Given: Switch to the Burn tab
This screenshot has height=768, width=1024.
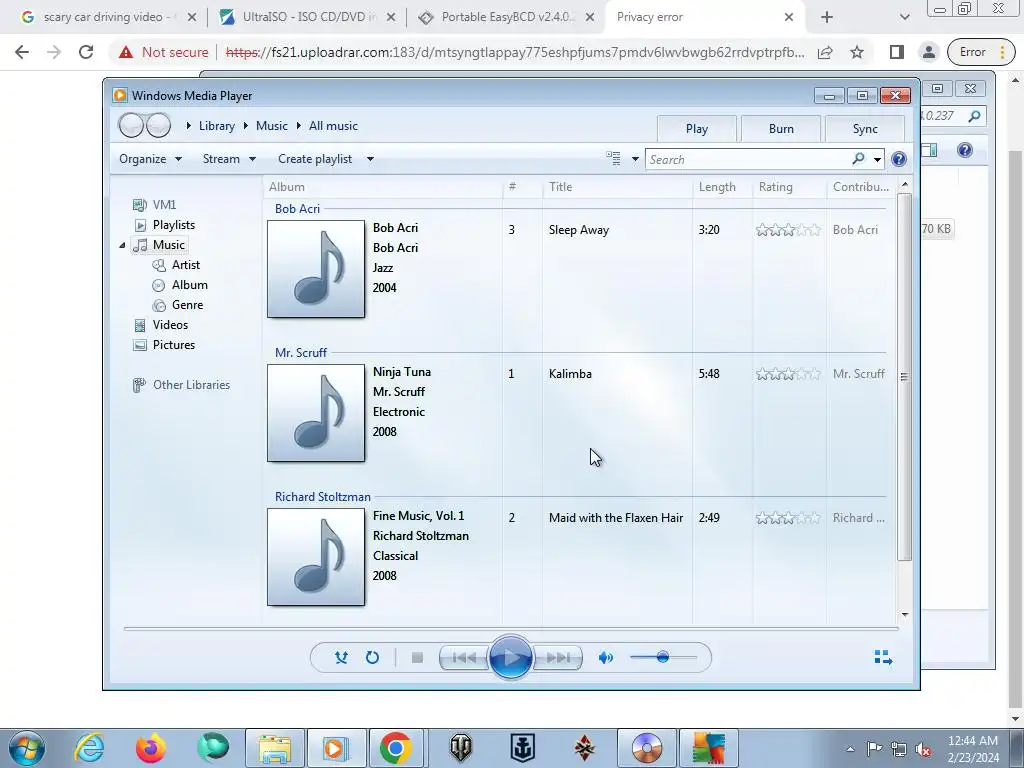Looking at the screenshot, I should point(781,129).
